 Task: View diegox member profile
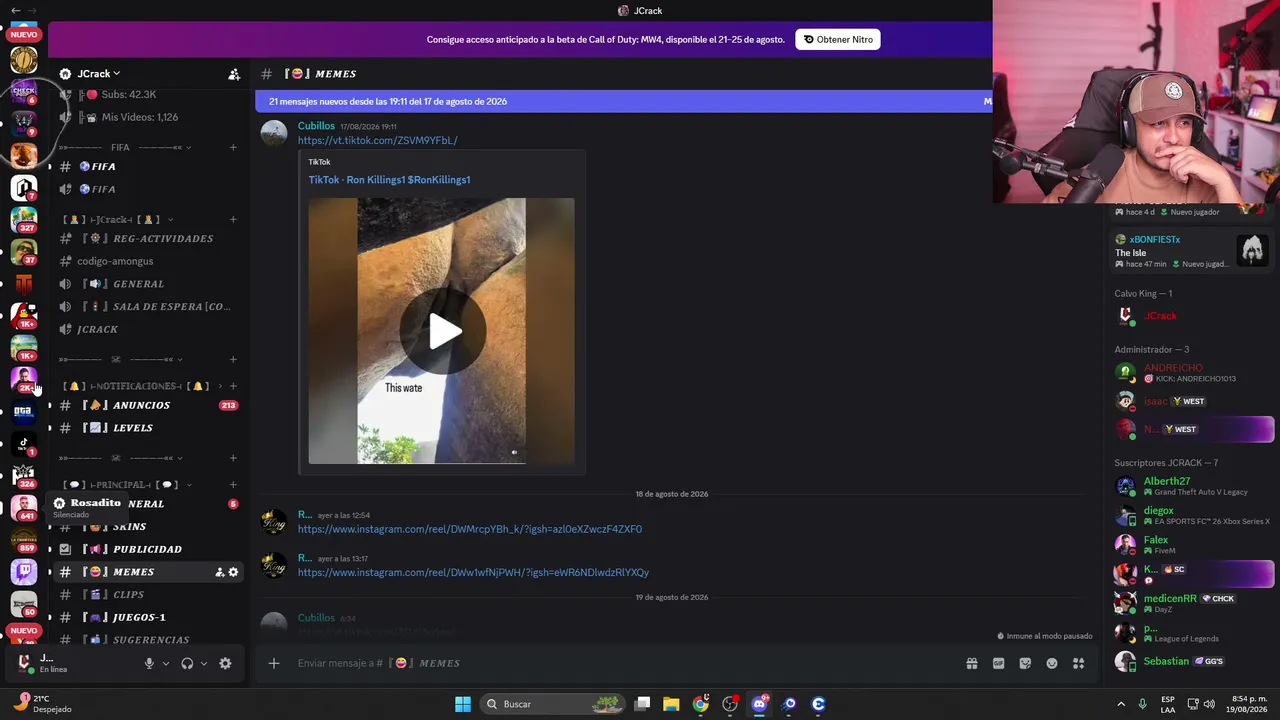[x=1194, y=516]
